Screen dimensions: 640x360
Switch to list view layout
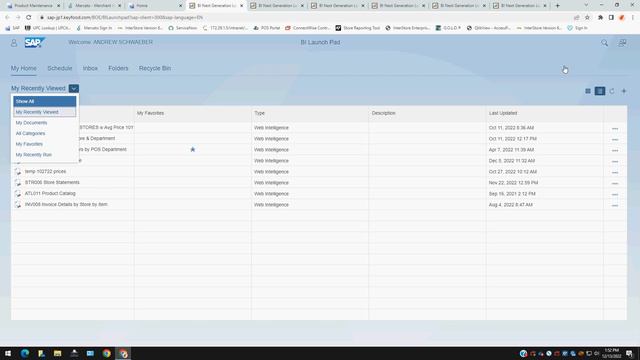[600, 91]
